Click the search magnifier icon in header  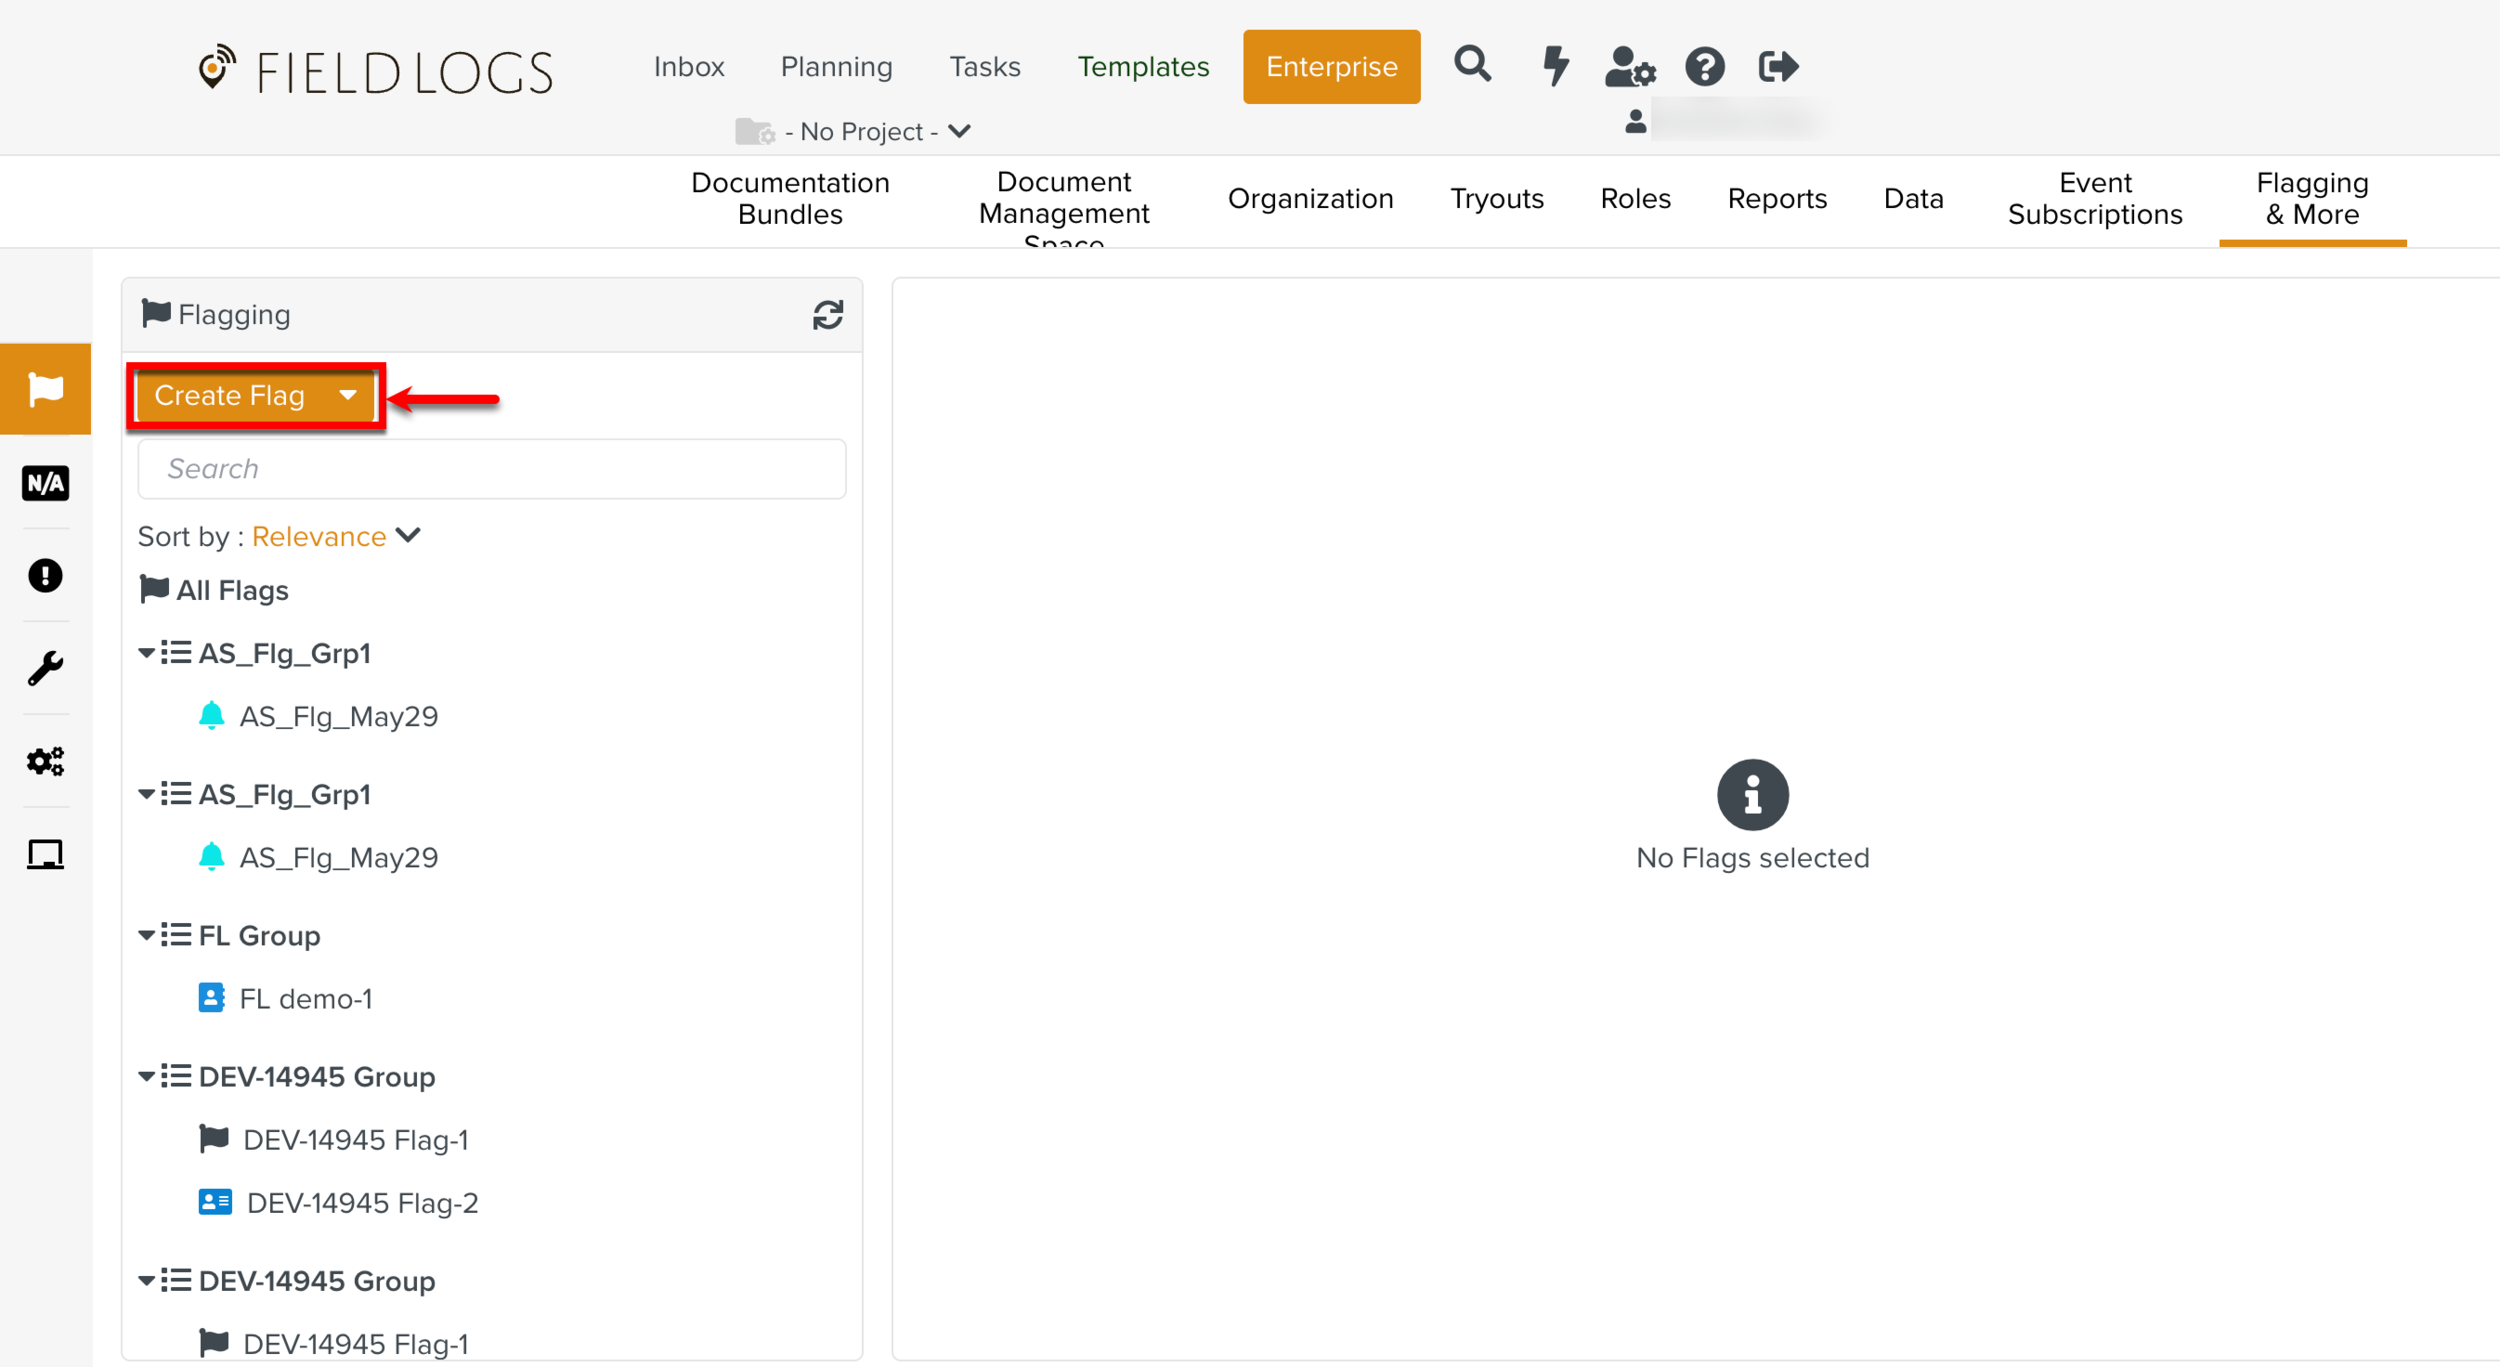1472,66
